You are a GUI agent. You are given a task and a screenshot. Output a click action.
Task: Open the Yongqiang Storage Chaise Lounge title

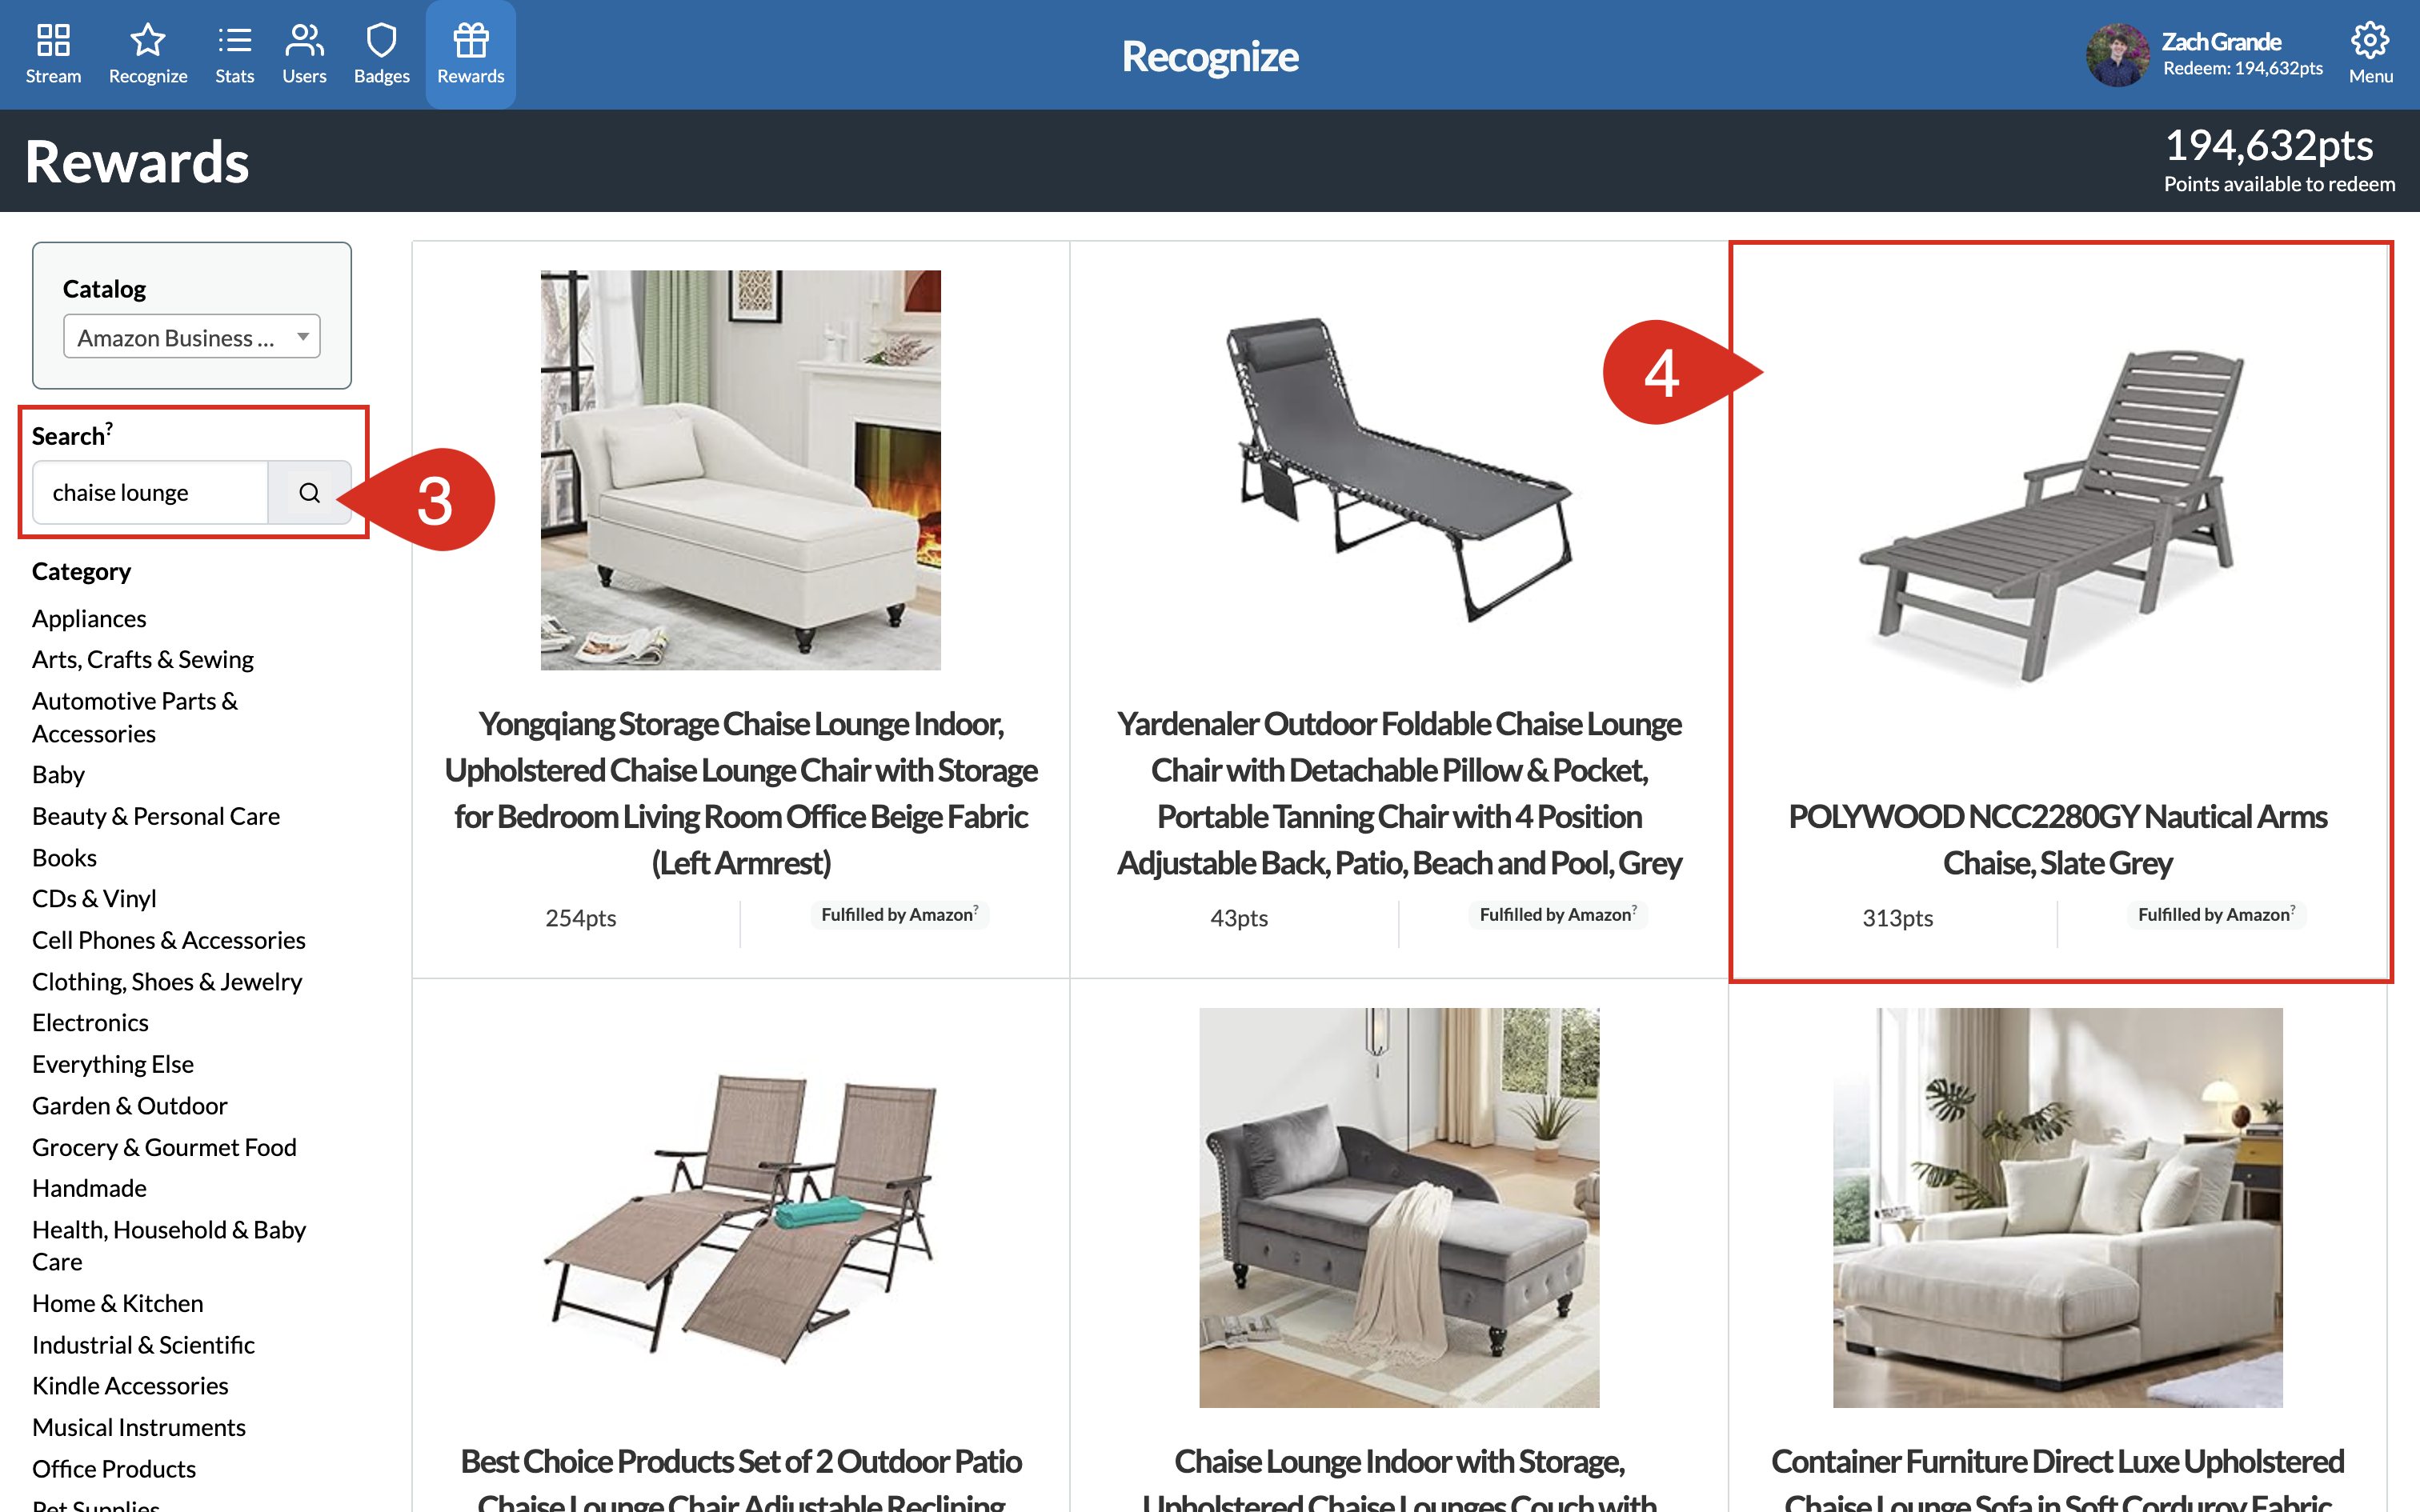(741, 793)
